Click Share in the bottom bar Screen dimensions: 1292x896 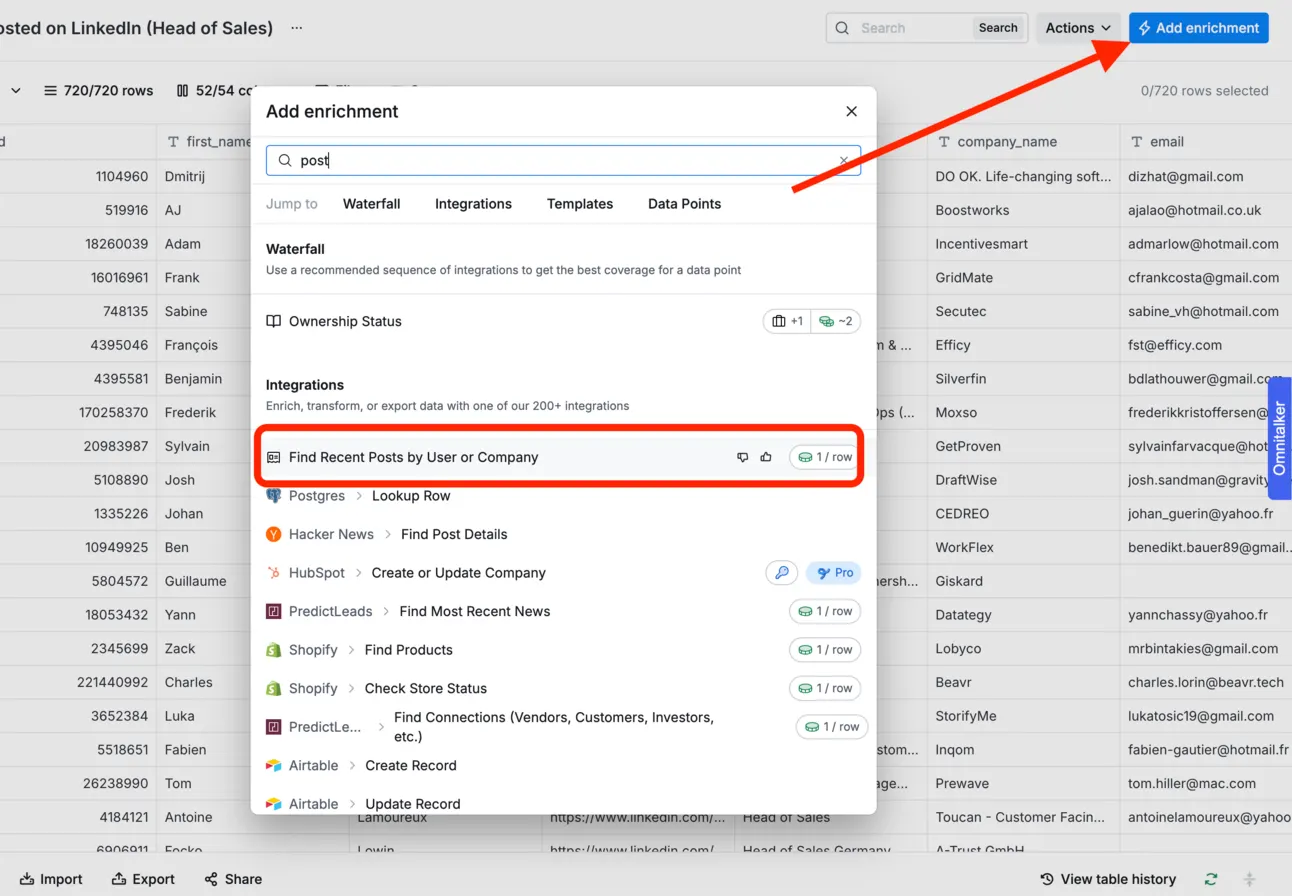coord(233,879)
